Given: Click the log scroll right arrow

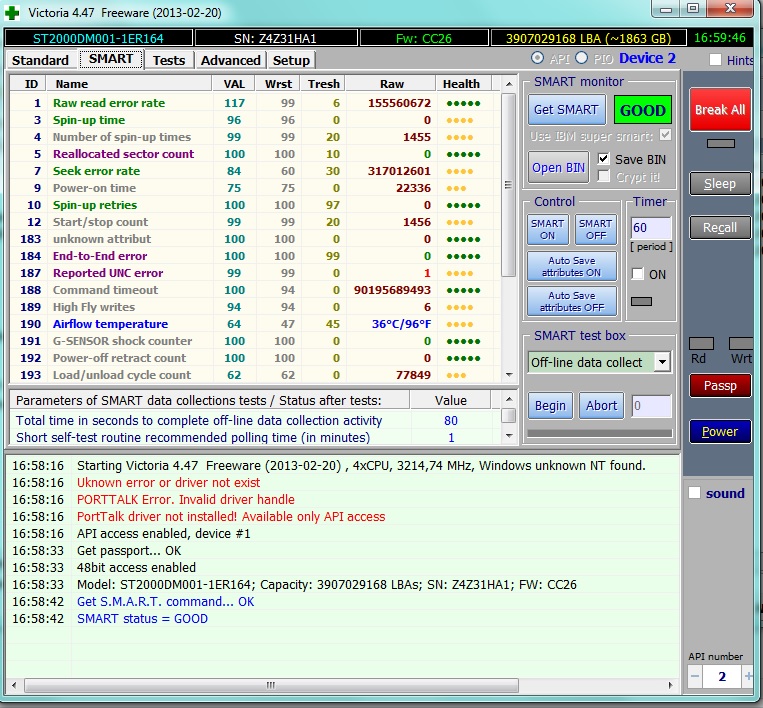Looking at the screenshot, I should 671,685.
